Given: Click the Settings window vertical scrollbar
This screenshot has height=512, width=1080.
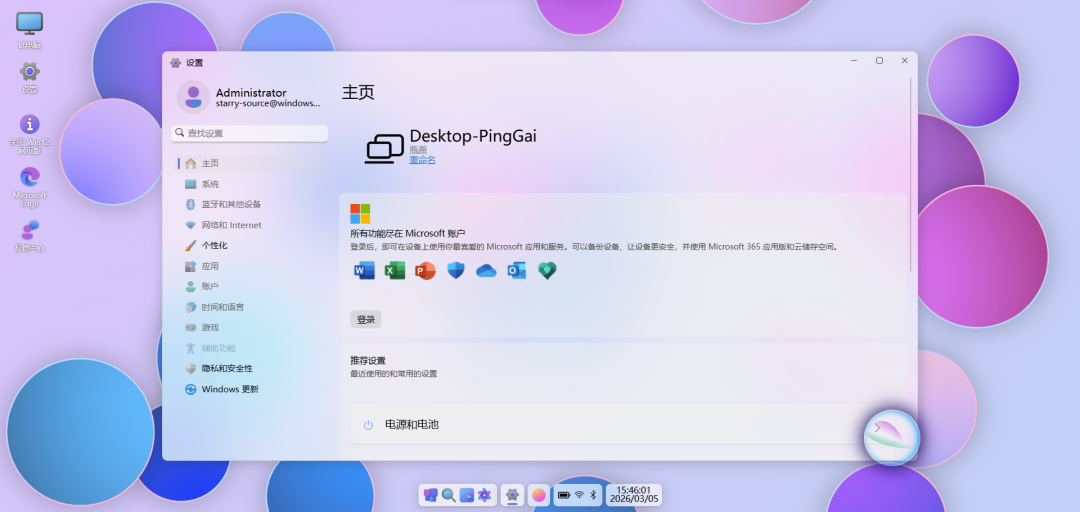Looking at the screenshot, I should (x=911, y=174).
